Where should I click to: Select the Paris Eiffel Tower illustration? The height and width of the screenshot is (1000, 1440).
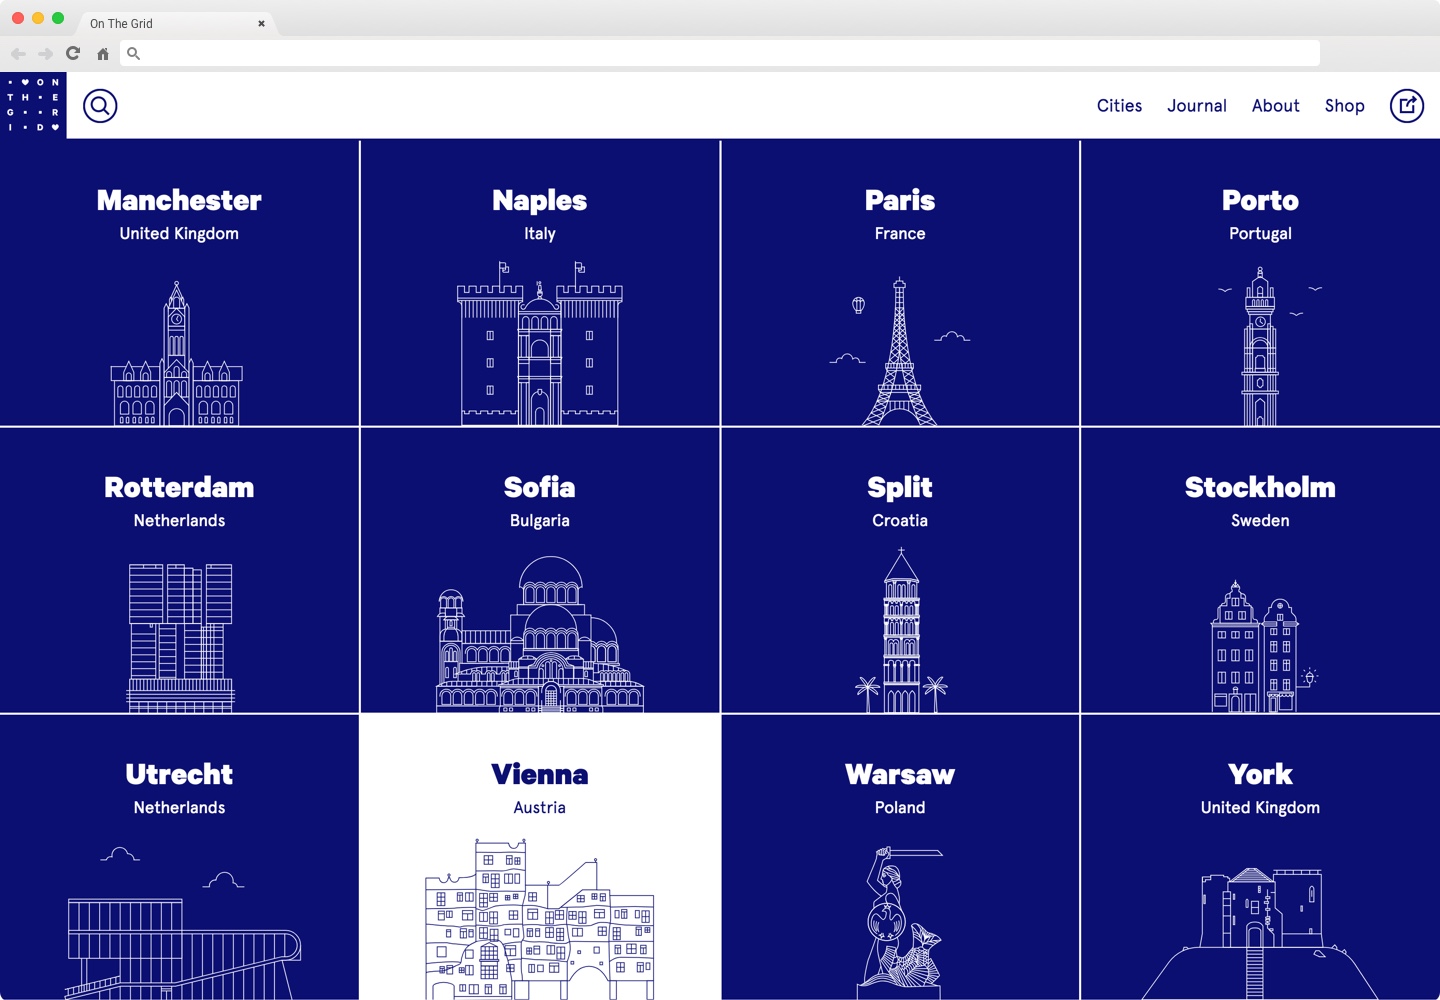(x=900, y=353)
